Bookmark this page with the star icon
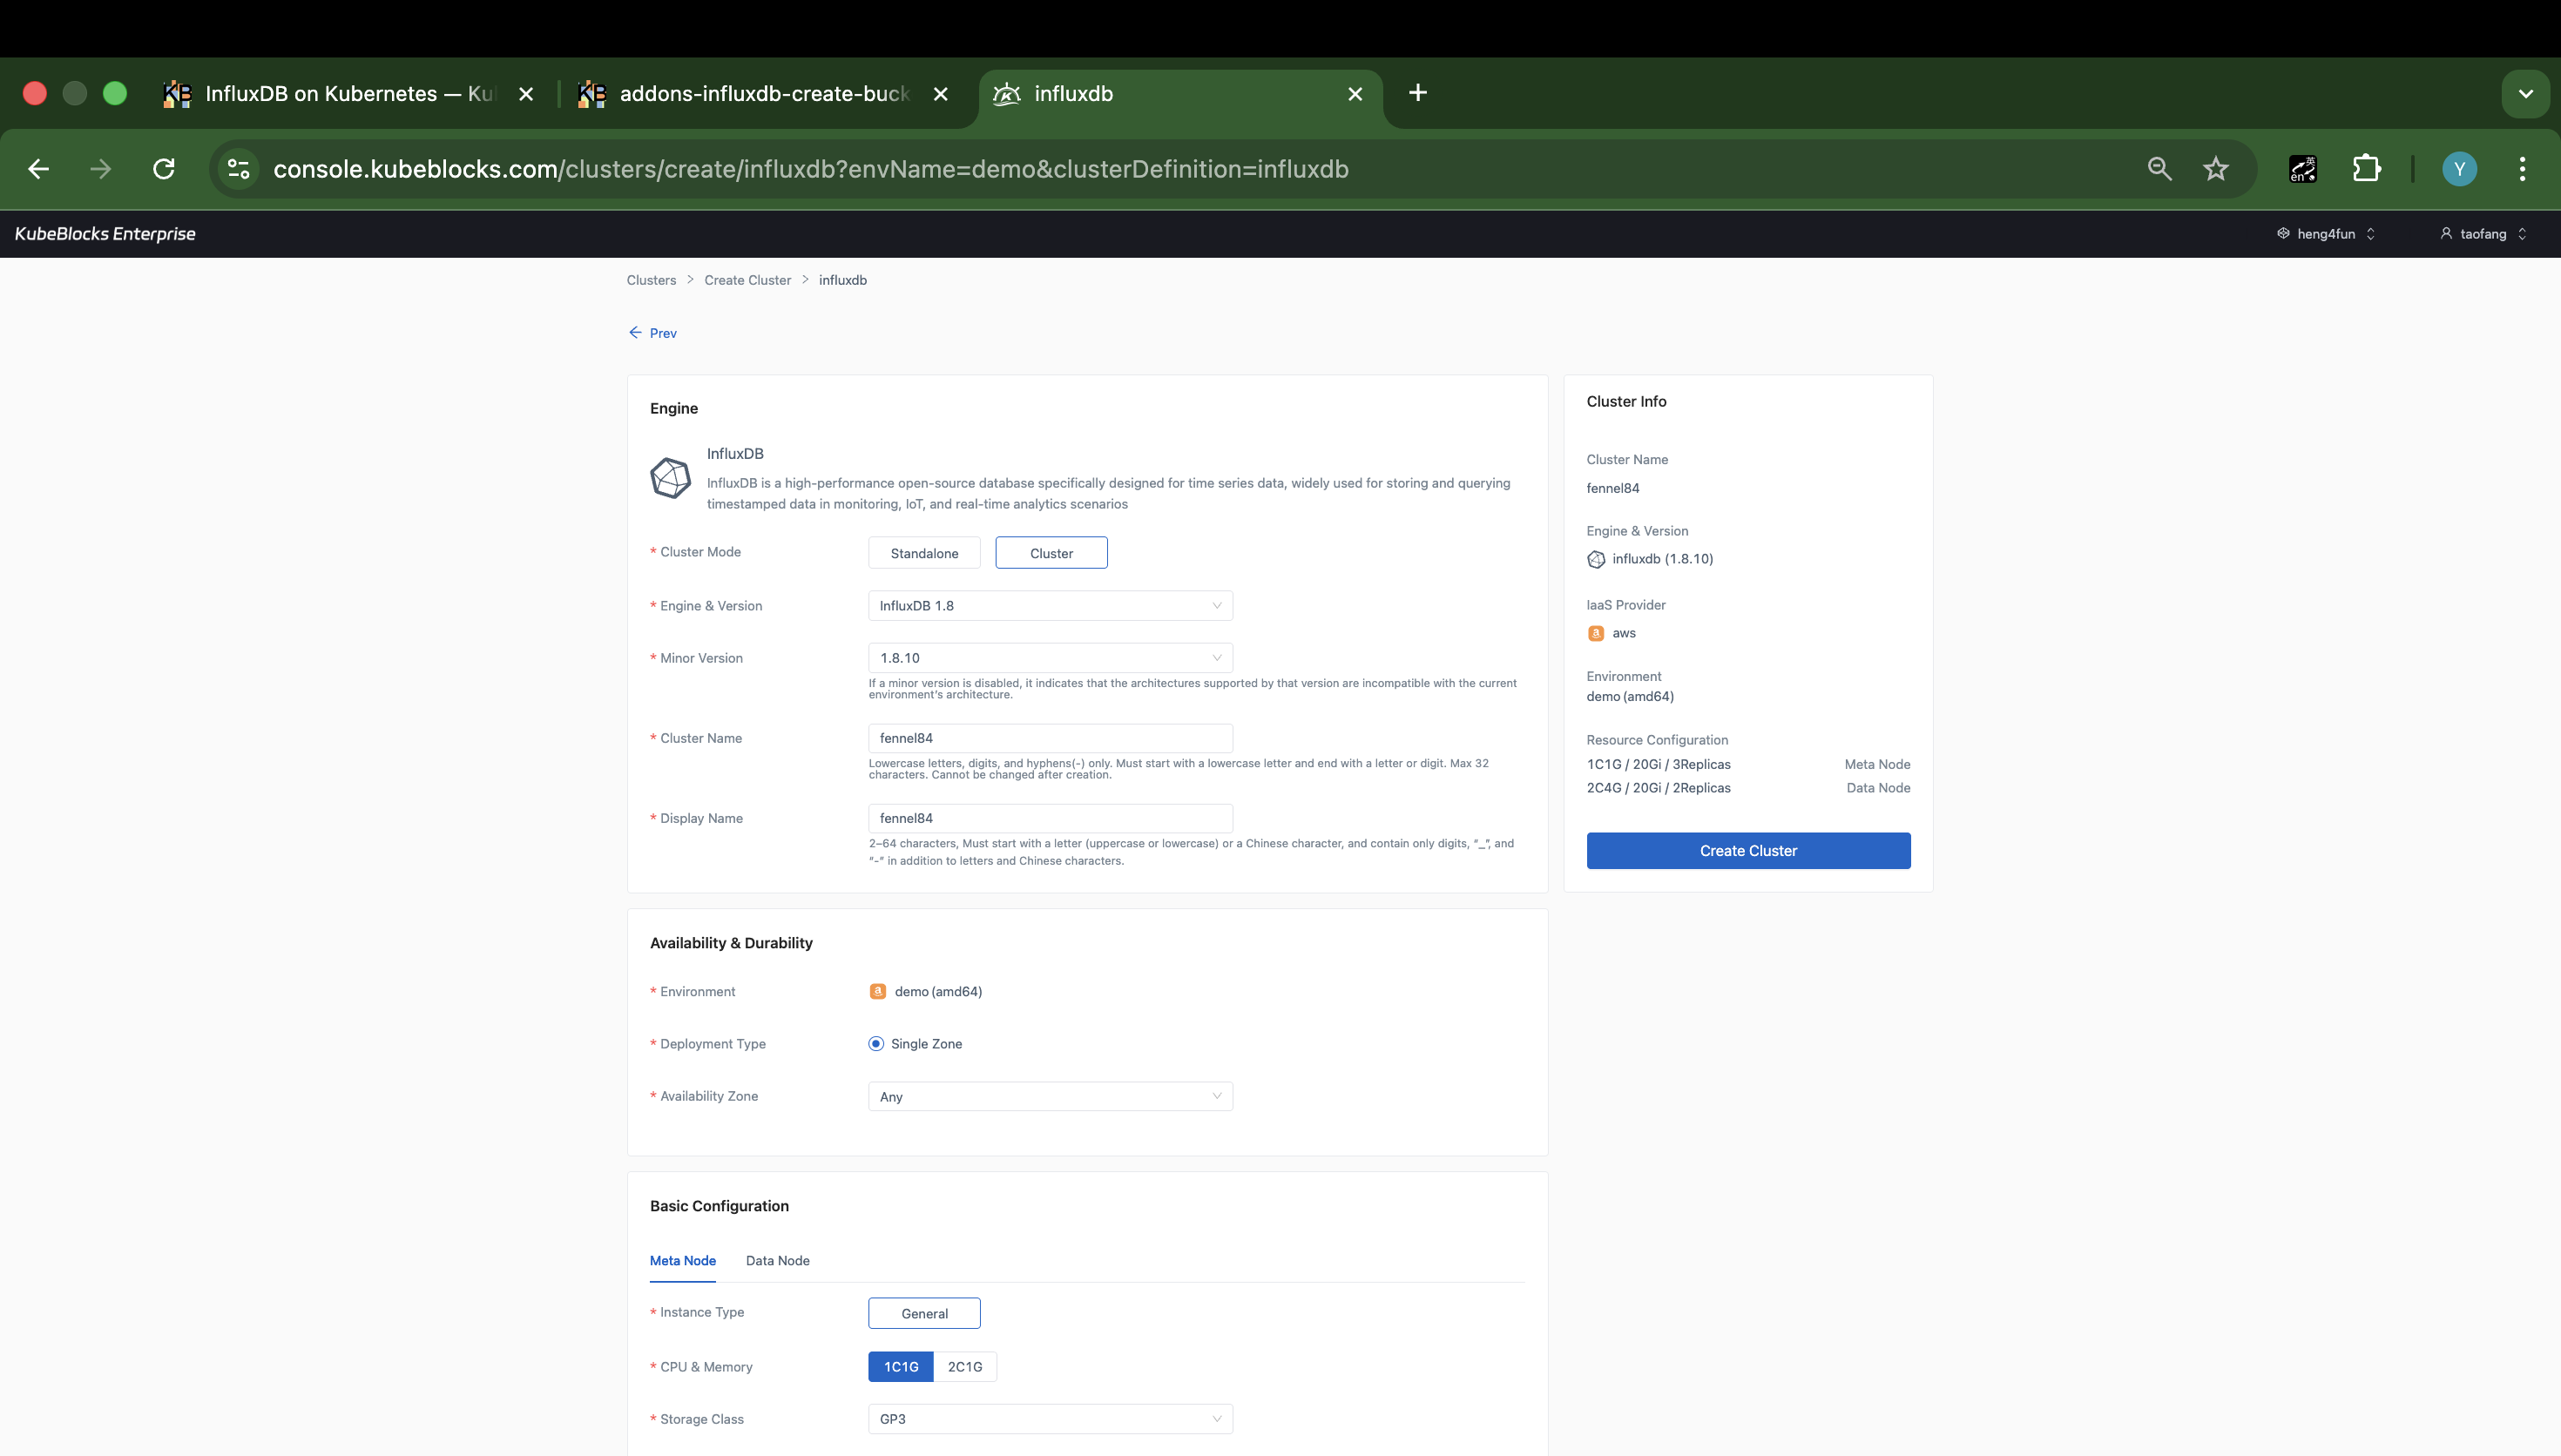 click(x=2216, y=169)
